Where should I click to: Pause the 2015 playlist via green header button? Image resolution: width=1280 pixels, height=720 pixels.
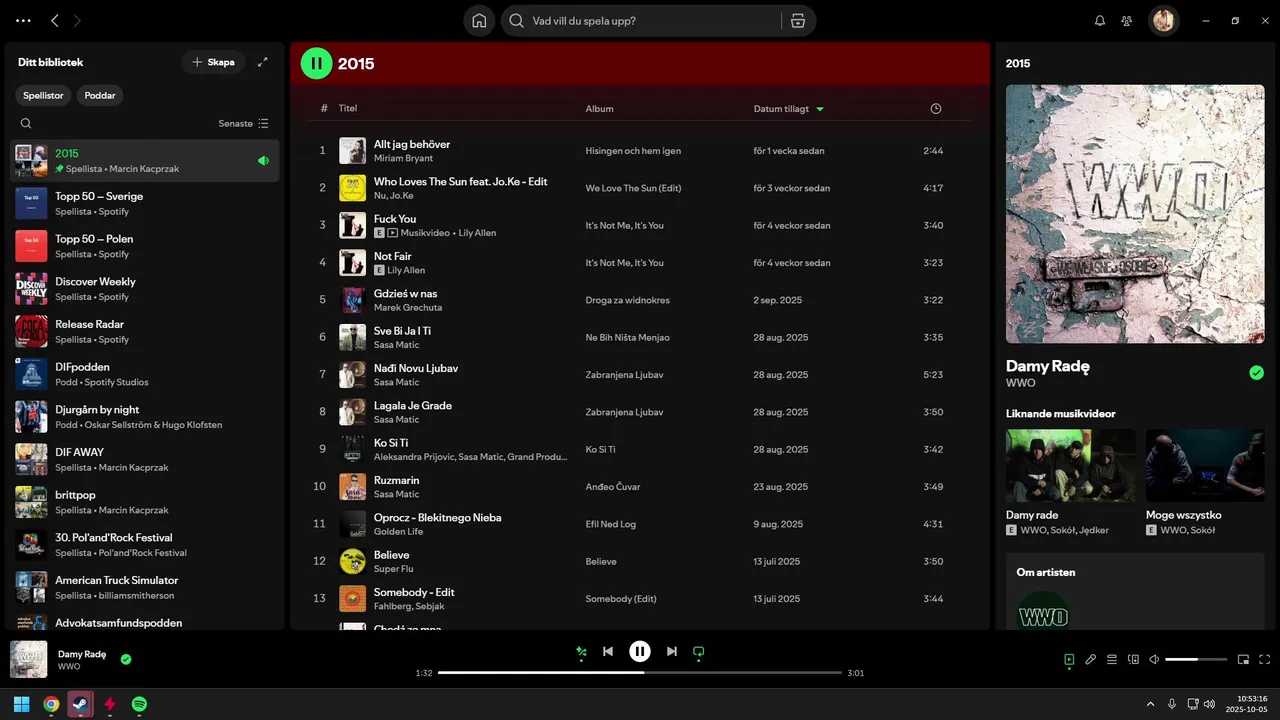coord(316,63)
